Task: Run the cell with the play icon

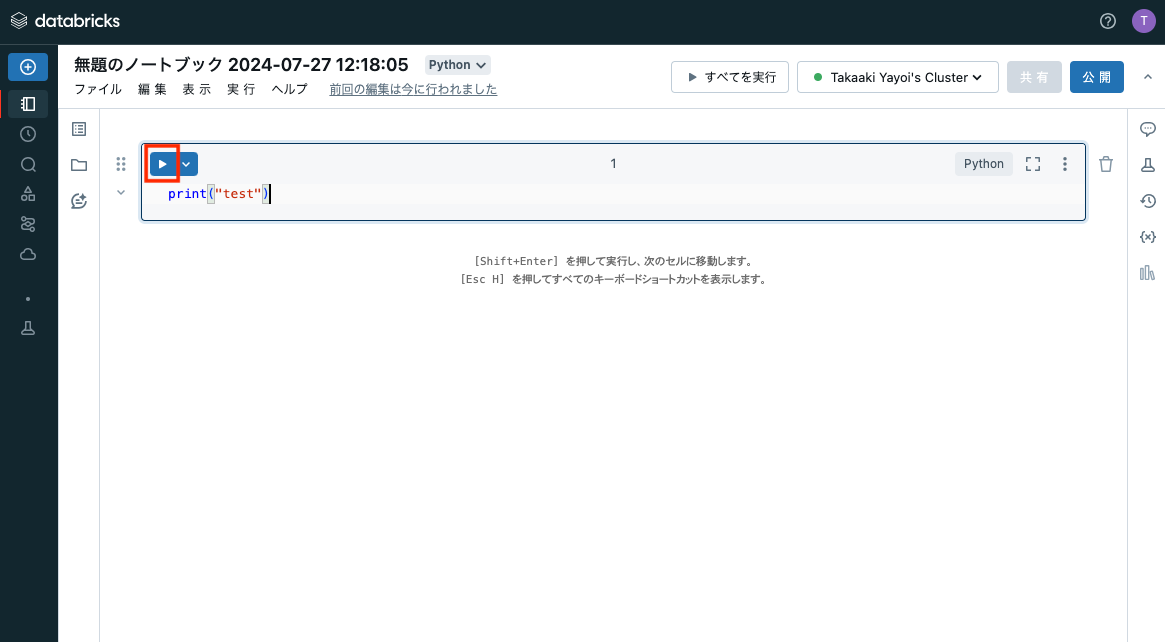Action: pyautogui.click(x=161, y=163)
